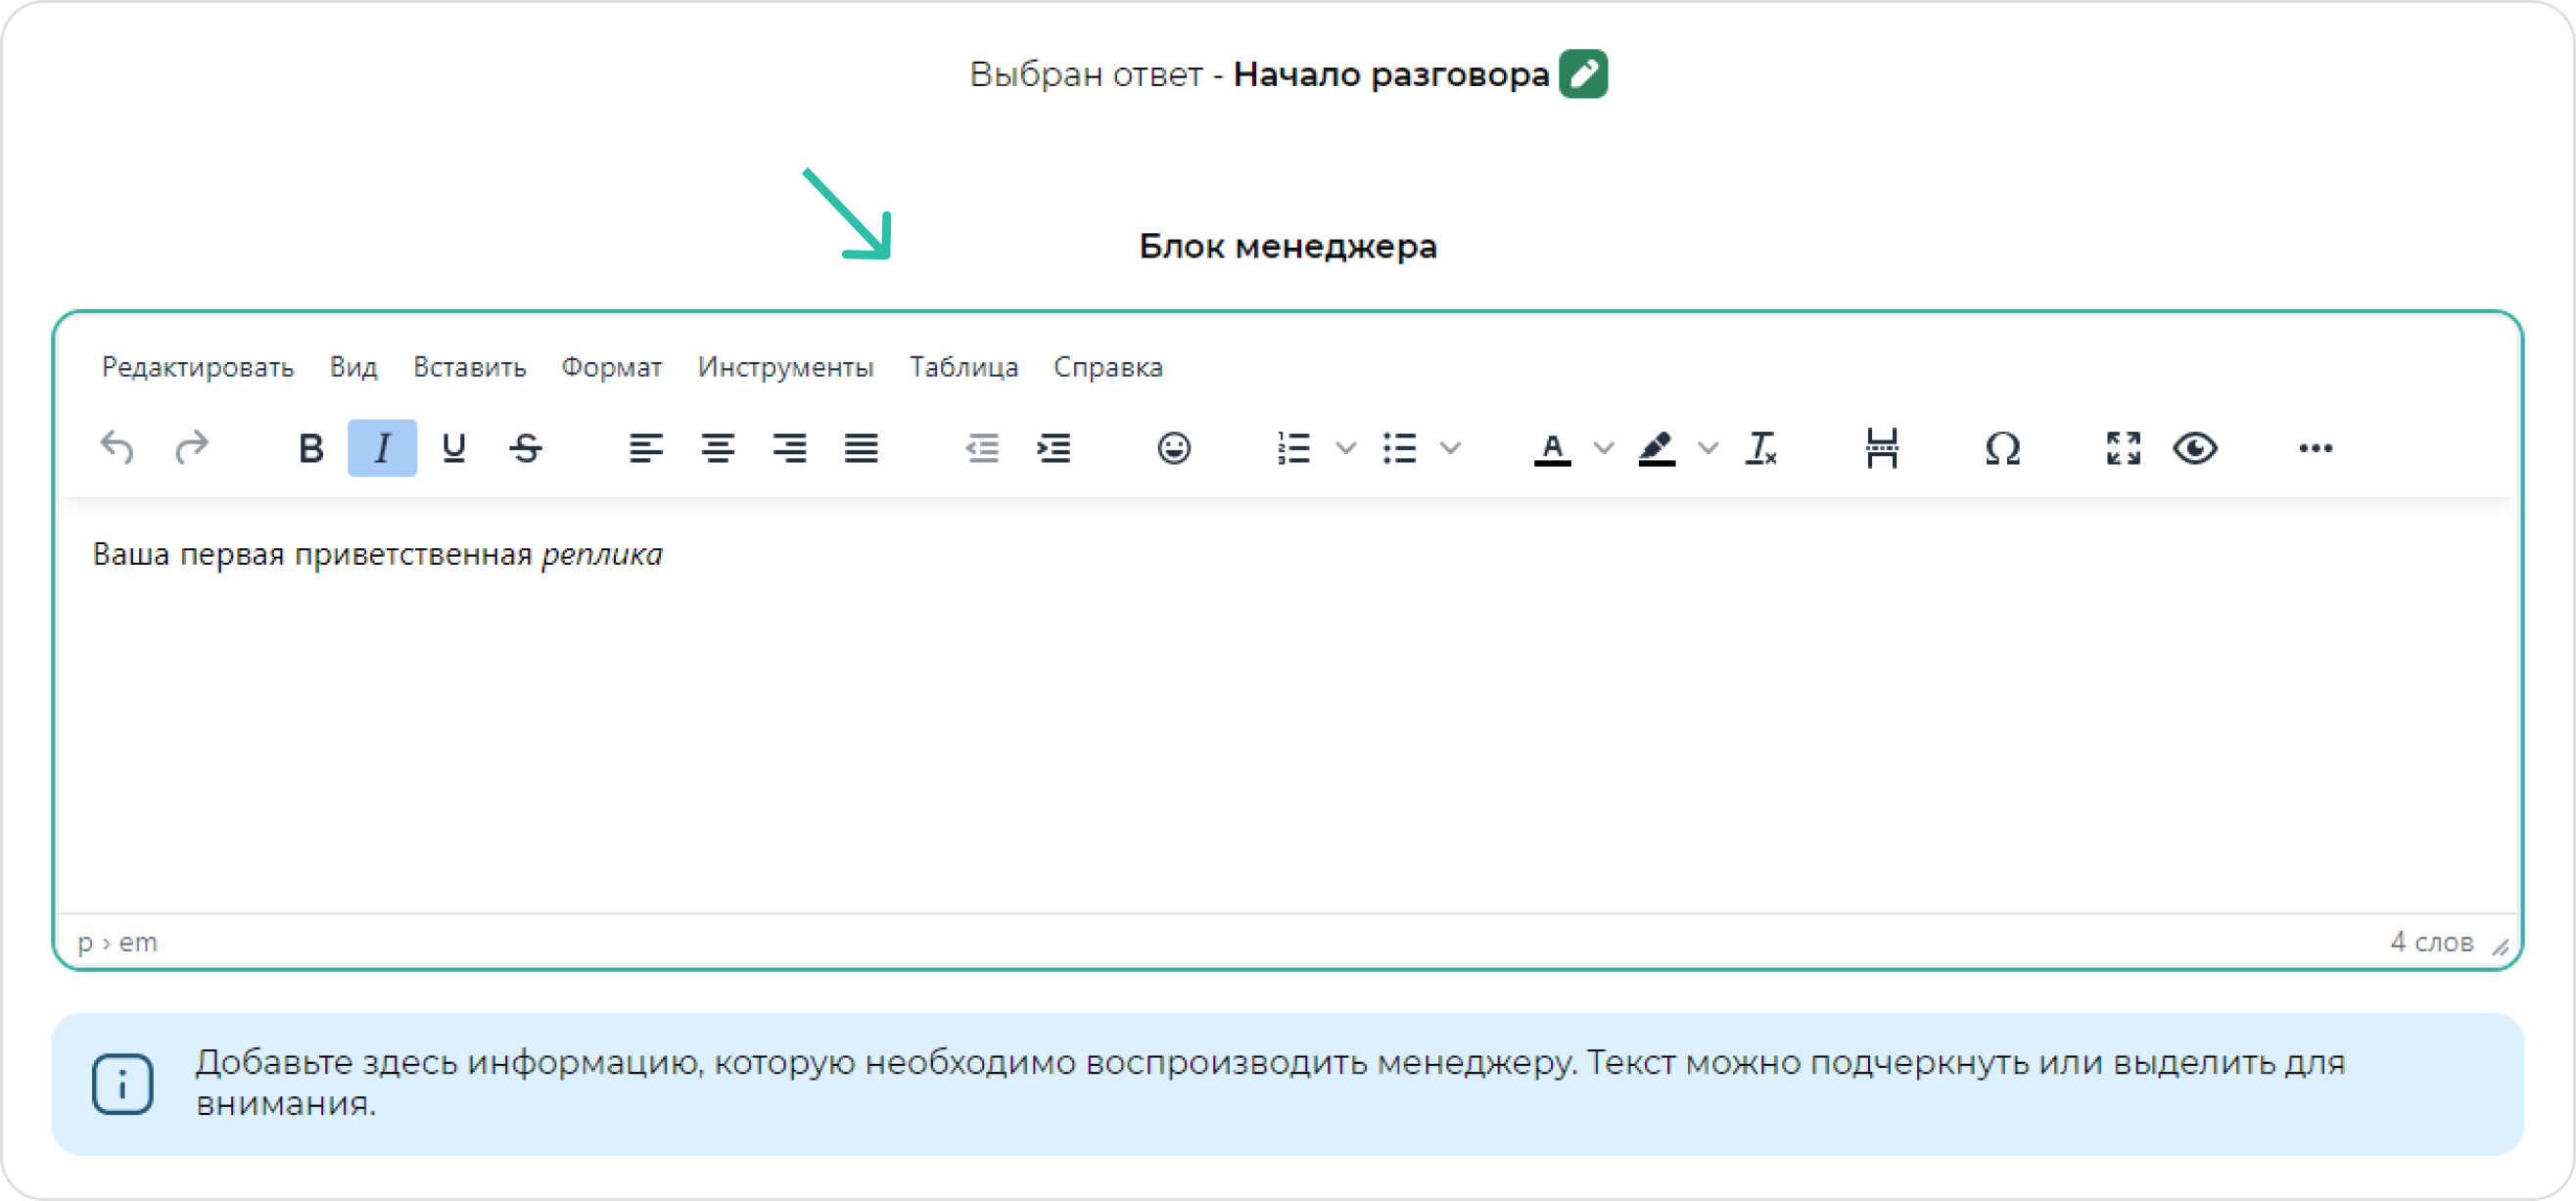The height and width of the screenshot is (1201, 2576).
Task: Open the Формат menu
Action: [611, 367]
